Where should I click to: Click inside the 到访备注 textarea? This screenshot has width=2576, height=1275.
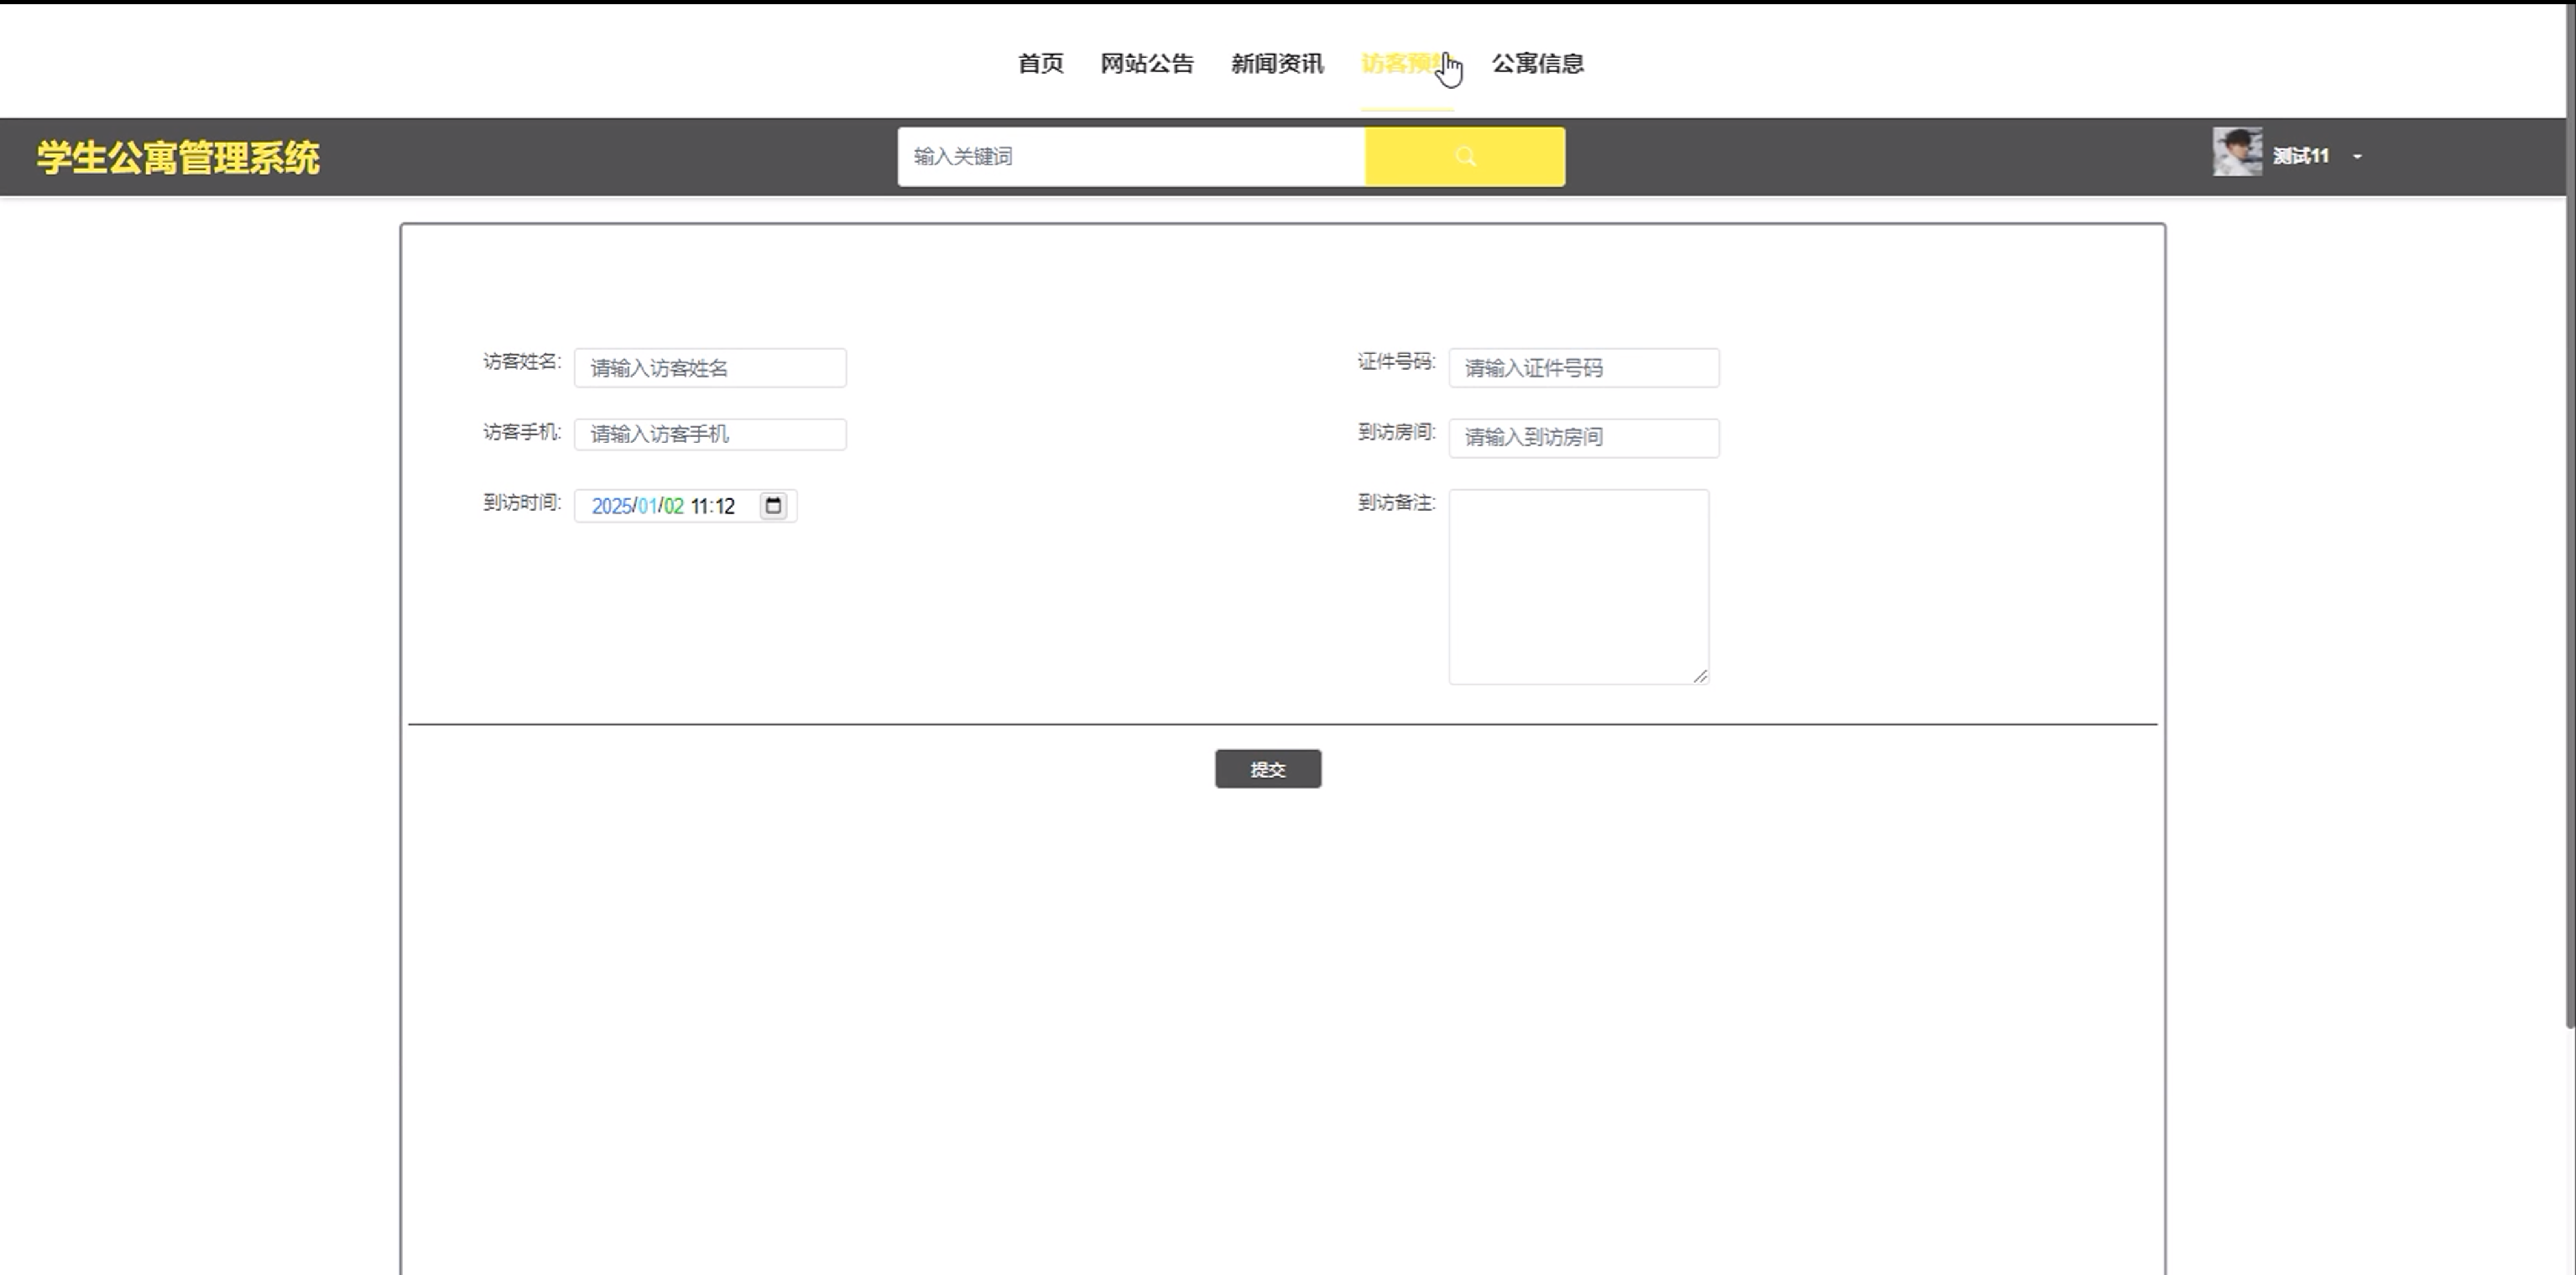pos(1578,586)
